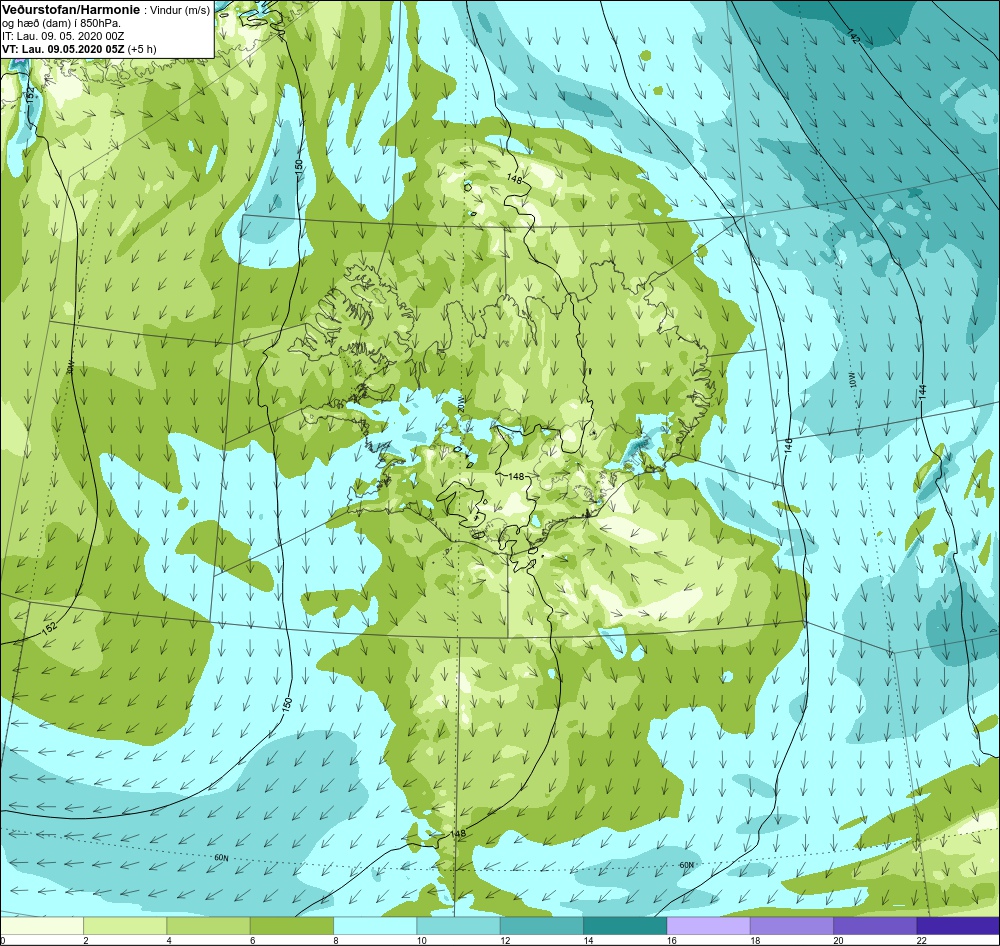The height and width of the screenshot is (946, 1000).
Task: Click the 14–16 m/s dark teal legend swatch
Action: (x=625, y=925)
